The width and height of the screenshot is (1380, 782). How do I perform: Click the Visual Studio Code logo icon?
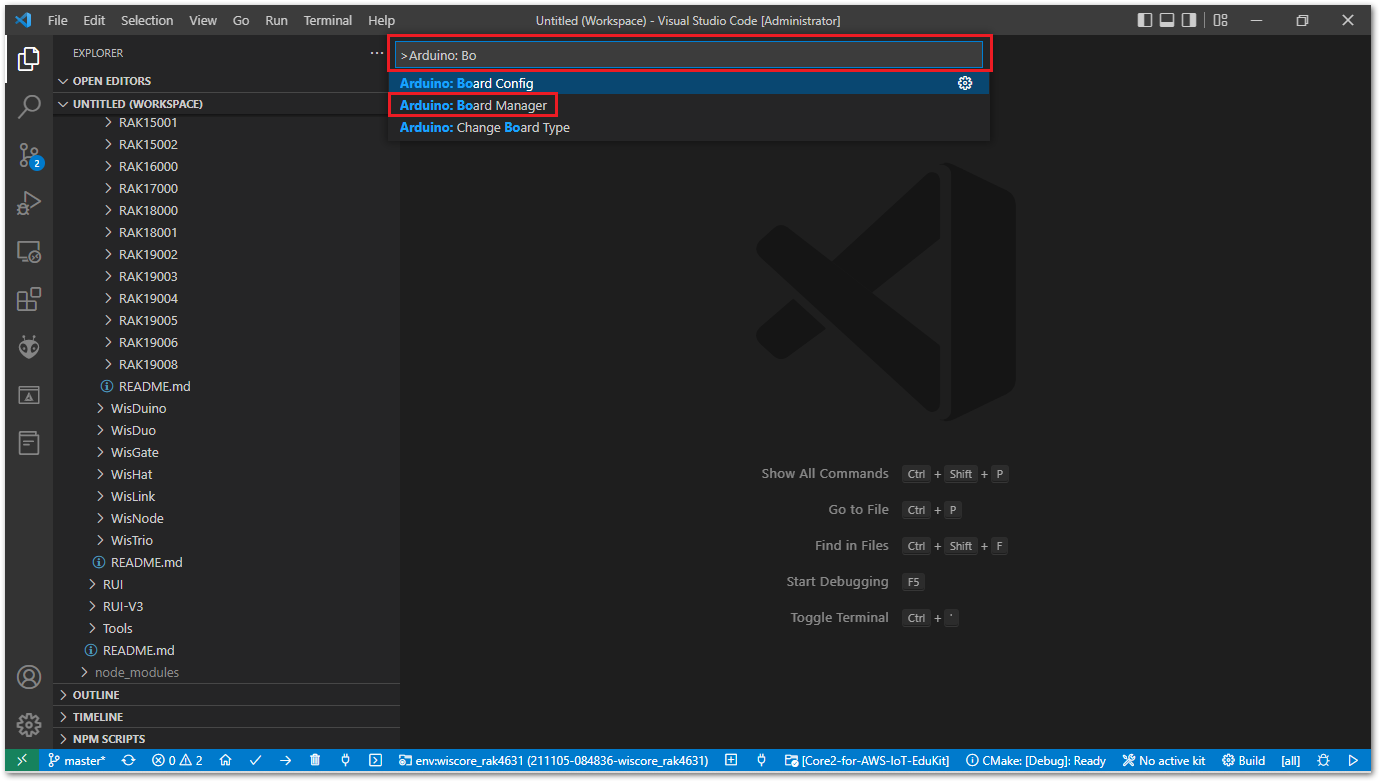click(x=24, y=20)
